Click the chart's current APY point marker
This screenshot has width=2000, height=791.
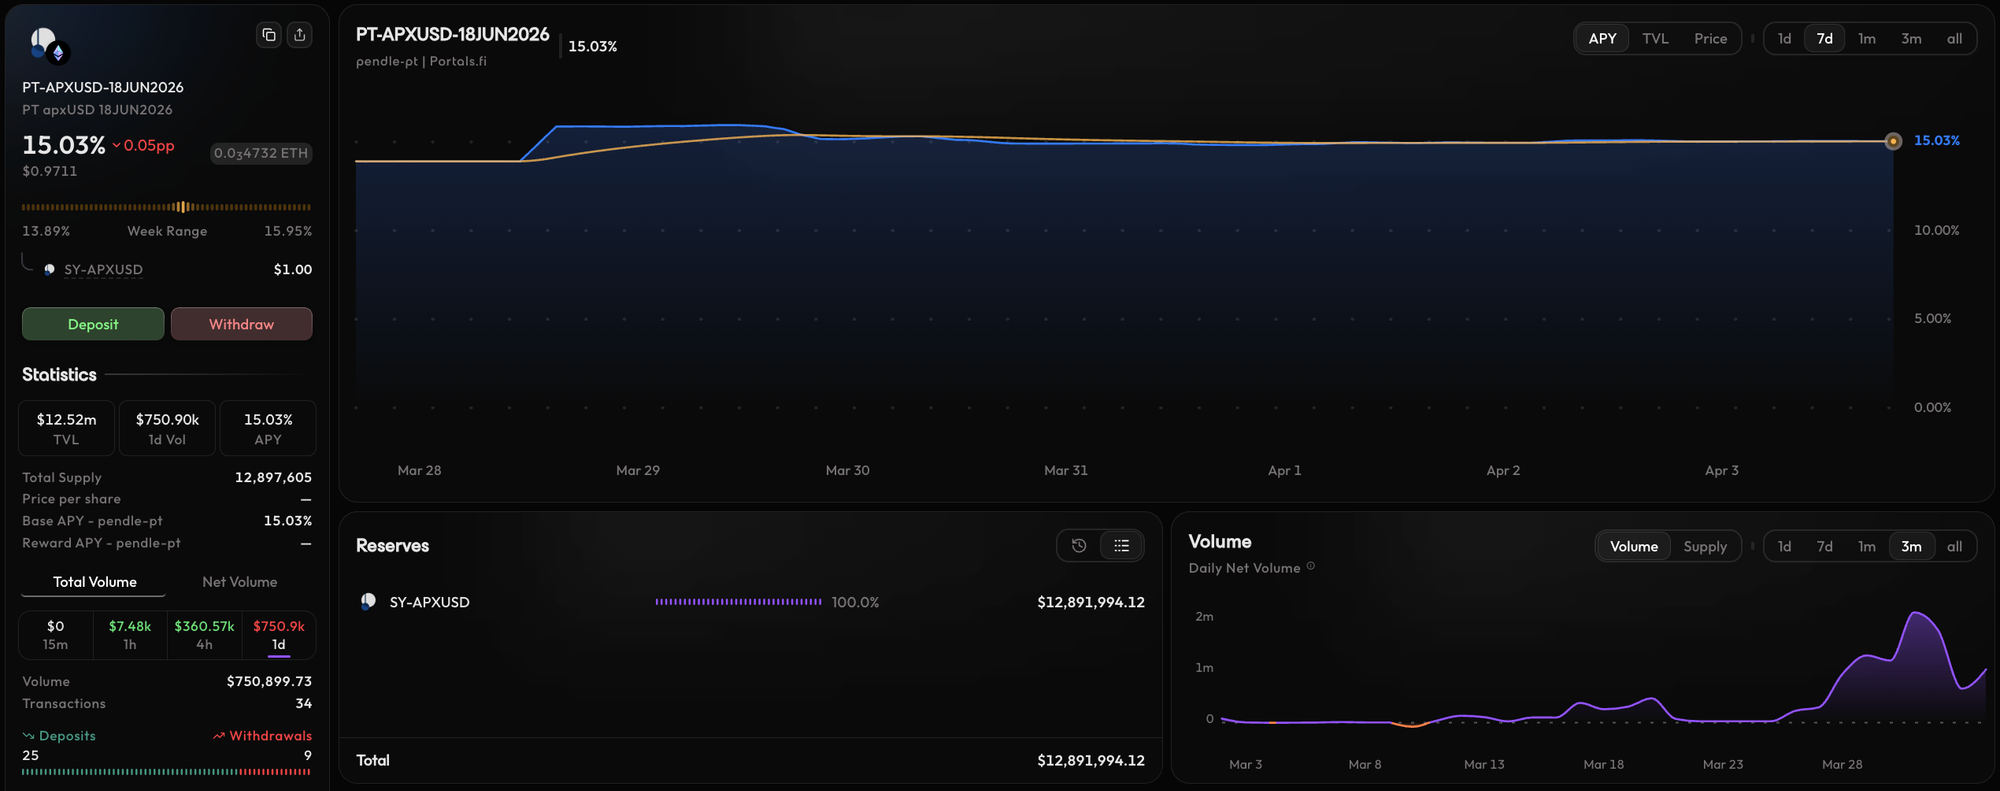1893,141
